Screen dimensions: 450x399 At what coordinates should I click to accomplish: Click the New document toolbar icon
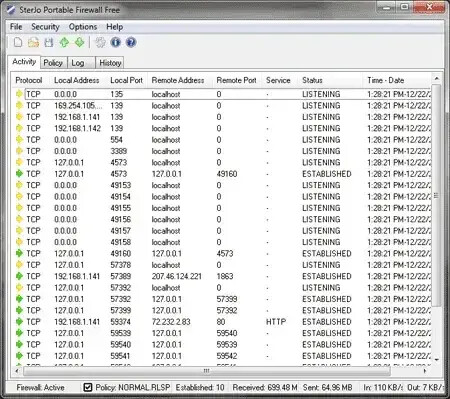pos(18,42)
